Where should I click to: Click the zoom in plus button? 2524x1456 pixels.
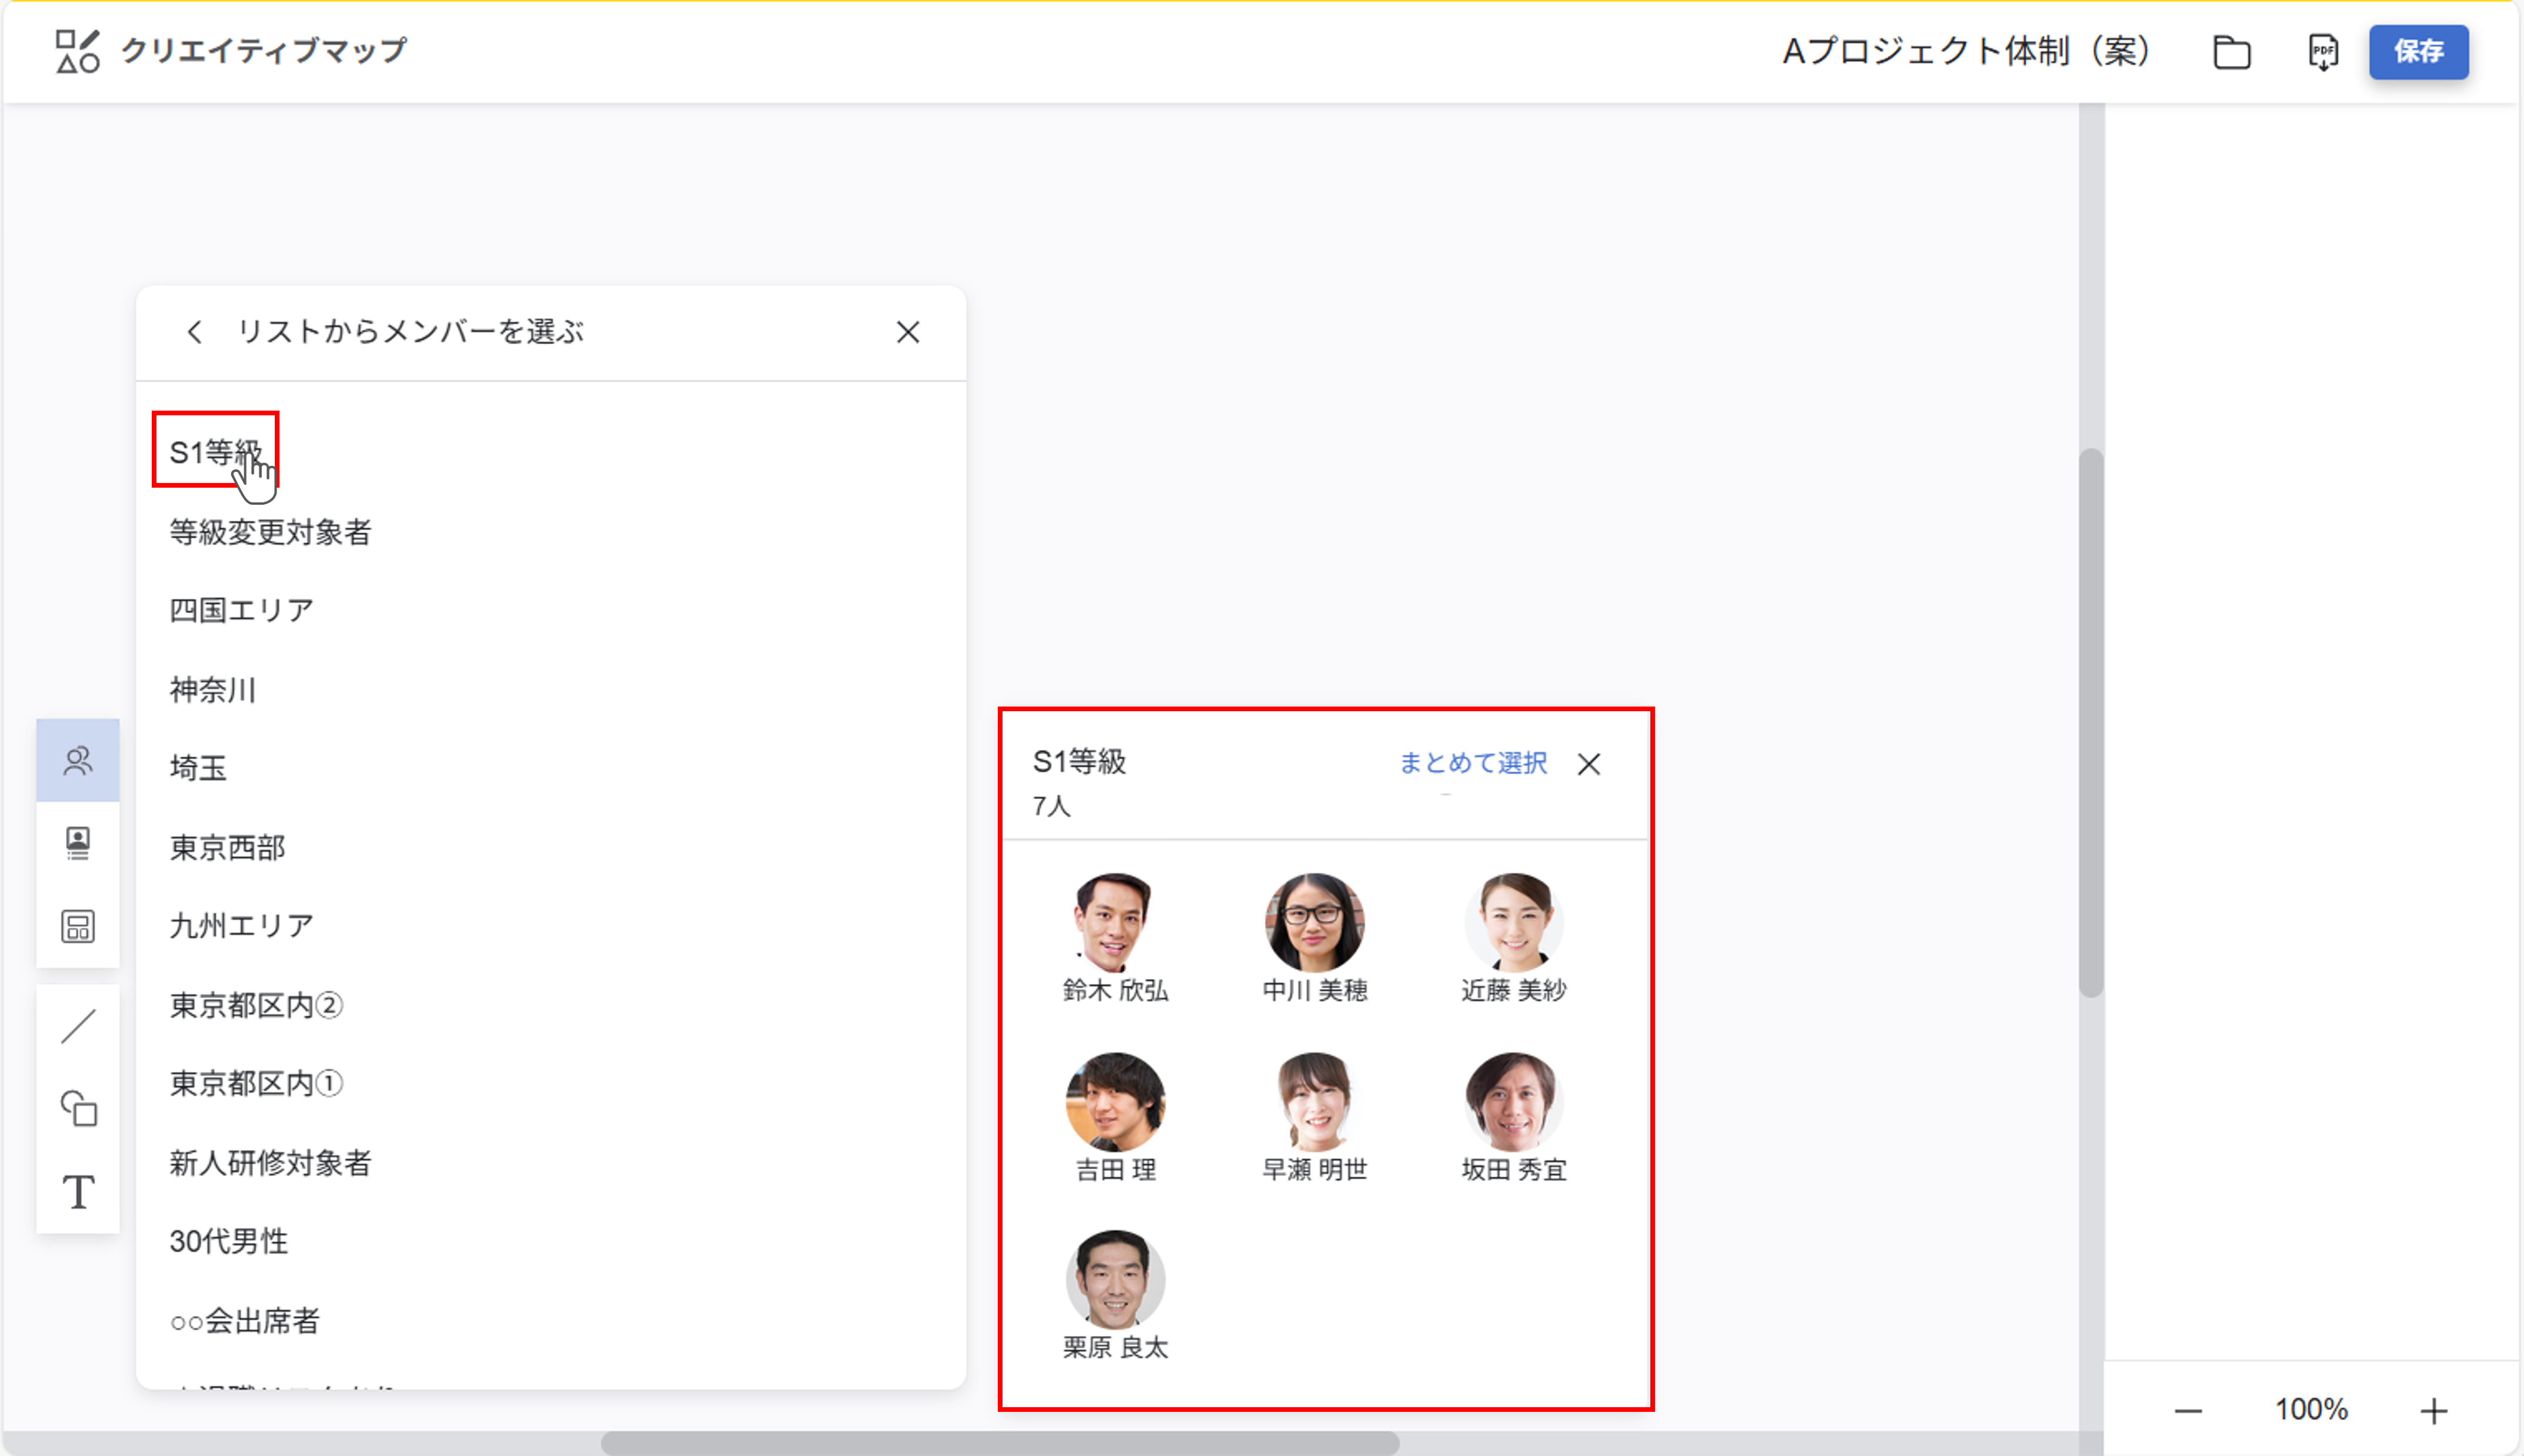(x=2433, y=1410)
